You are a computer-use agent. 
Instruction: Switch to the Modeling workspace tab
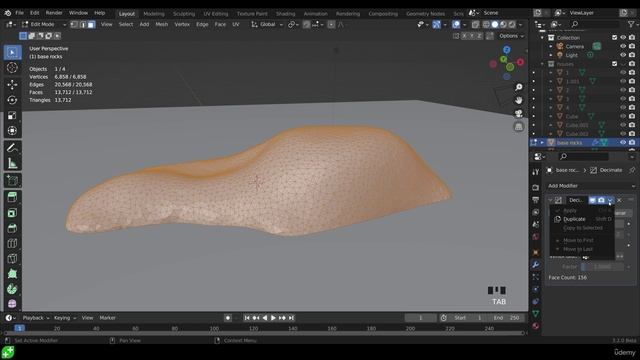154,13
